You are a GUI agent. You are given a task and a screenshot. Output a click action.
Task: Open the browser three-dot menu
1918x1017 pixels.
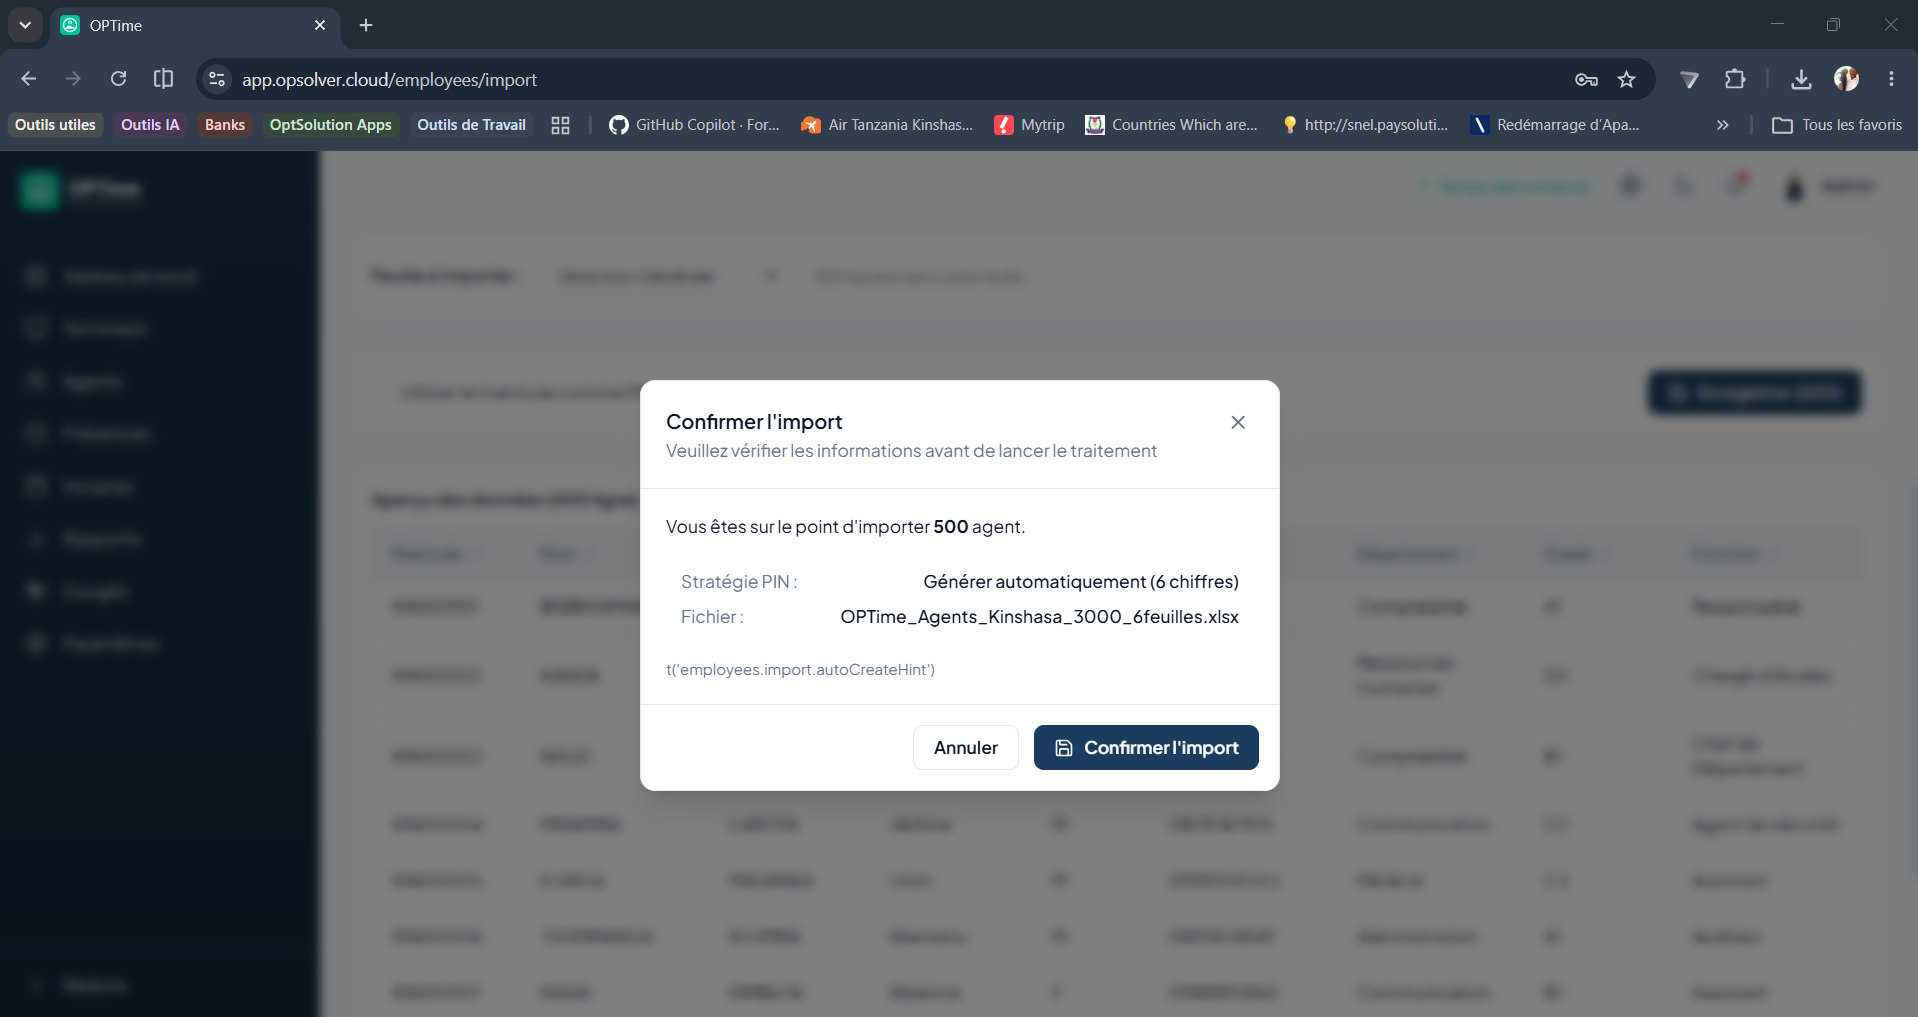(1891, 79)
